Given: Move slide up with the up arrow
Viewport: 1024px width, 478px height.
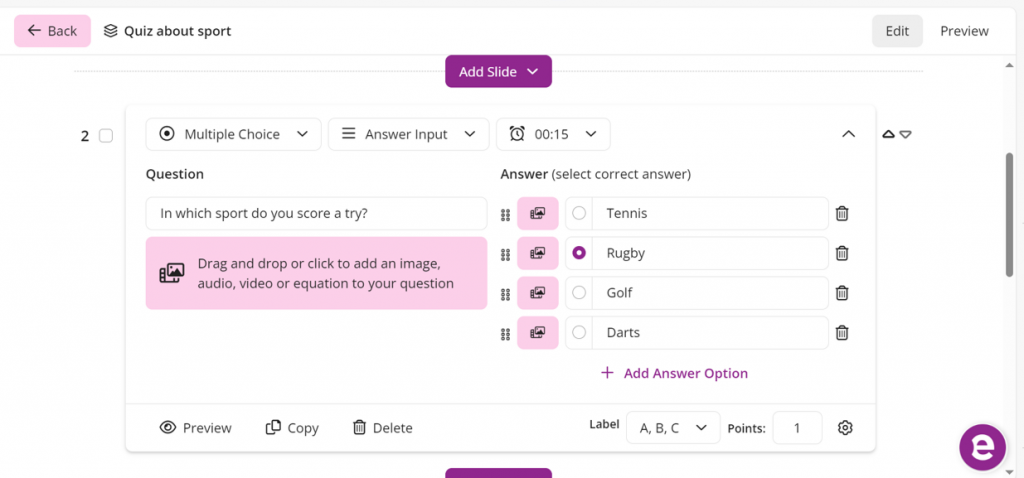Looking at the screenshot, I should tap(887, 135).
